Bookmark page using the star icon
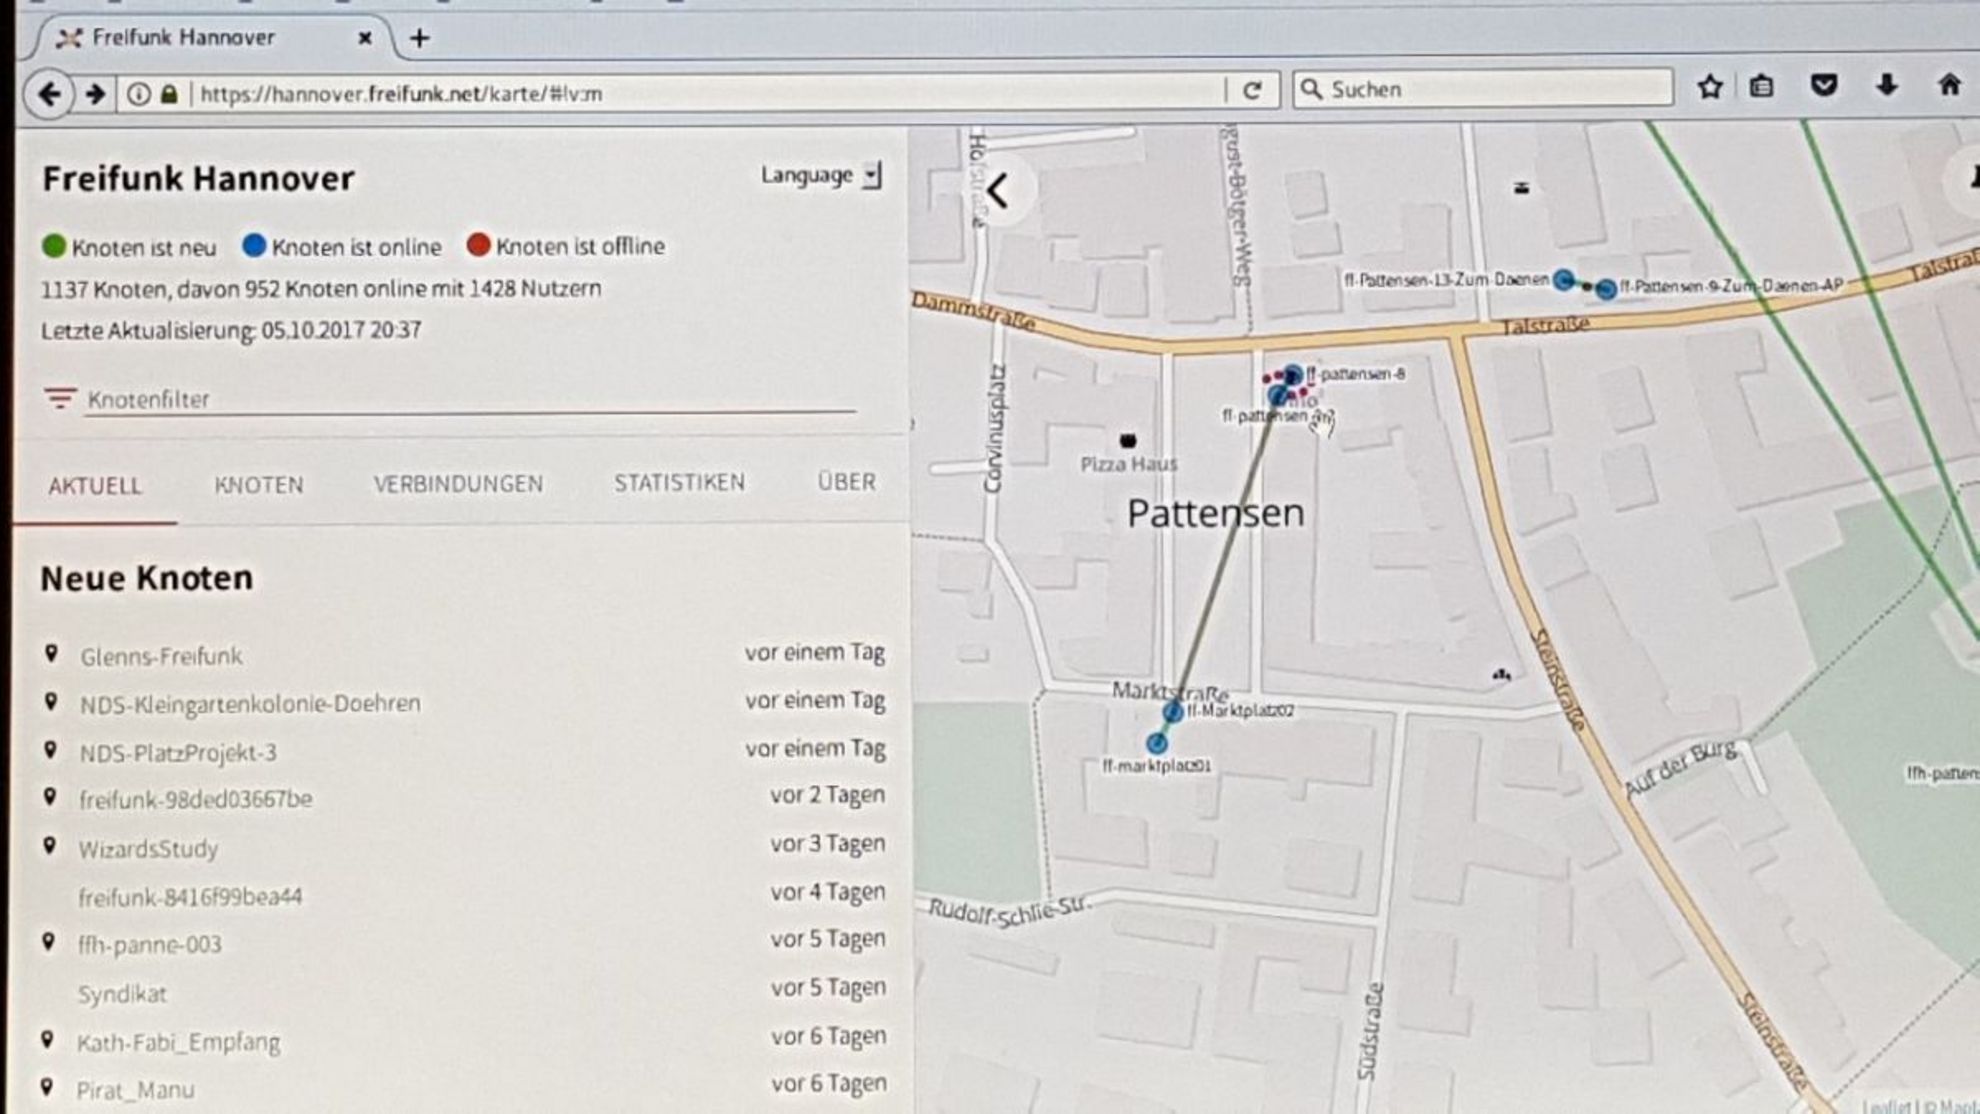 click(x=1710, y=88)
